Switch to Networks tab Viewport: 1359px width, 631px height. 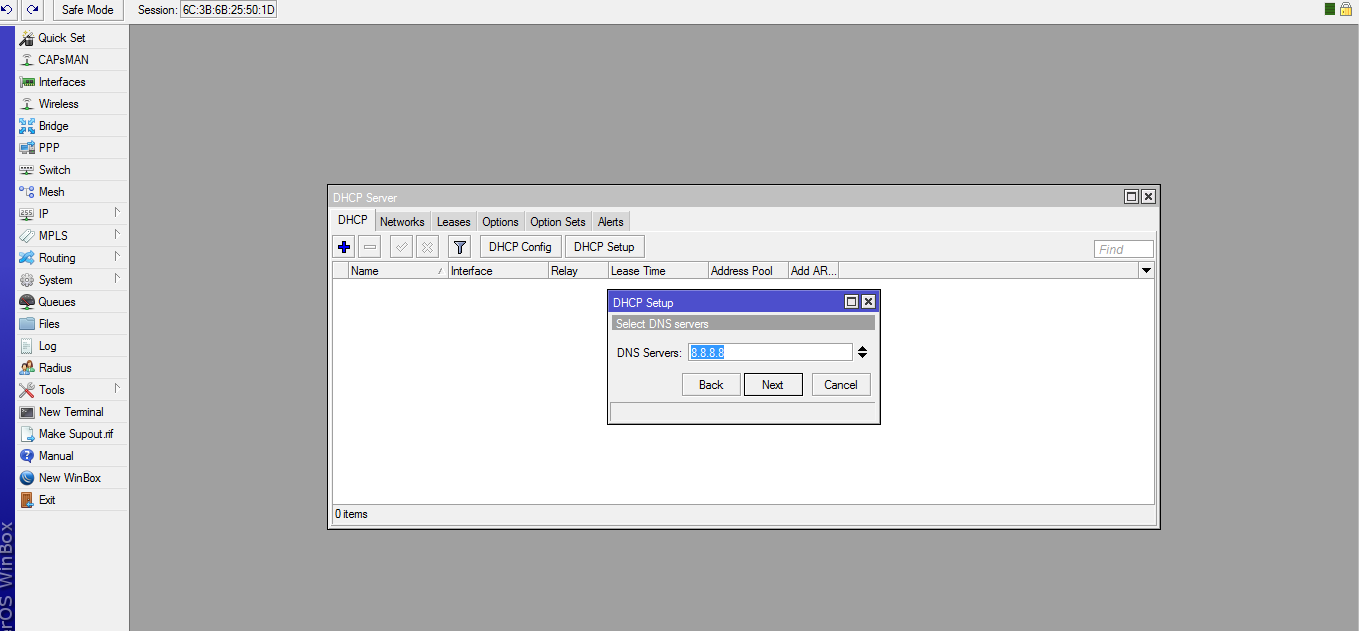[402, 222]
